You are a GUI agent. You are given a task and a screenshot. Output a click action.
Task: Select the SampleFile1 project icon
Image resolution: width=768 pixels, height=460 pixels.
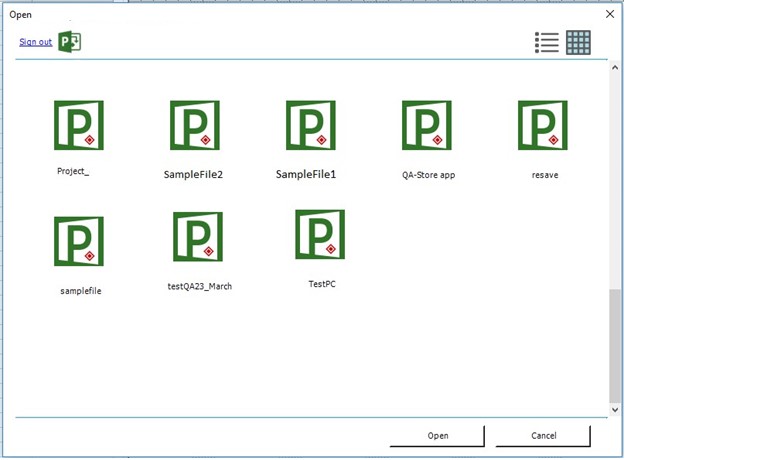311,125
